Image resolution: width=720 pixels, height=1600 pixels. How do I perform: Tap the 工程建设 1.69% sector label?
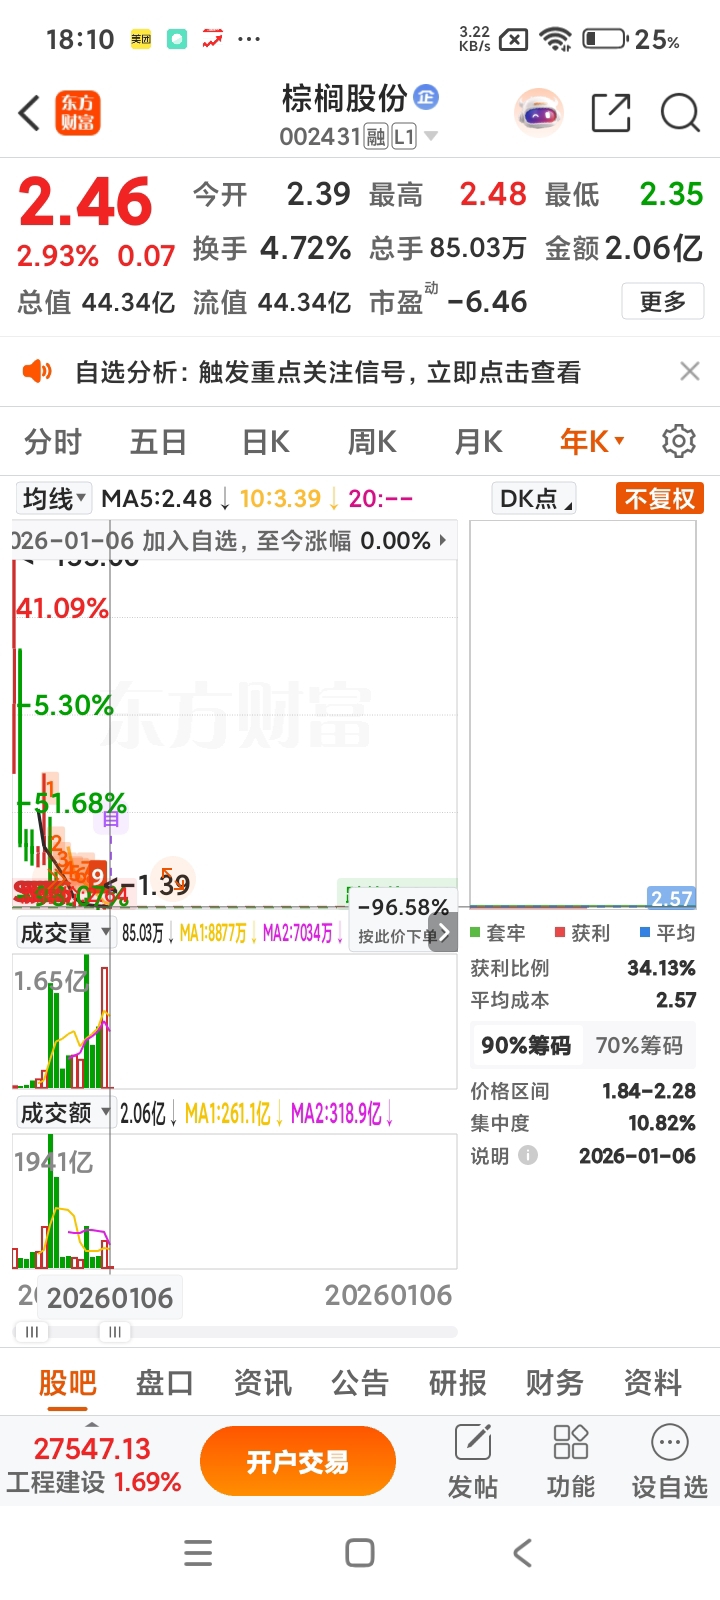(x=93, y=1482)
